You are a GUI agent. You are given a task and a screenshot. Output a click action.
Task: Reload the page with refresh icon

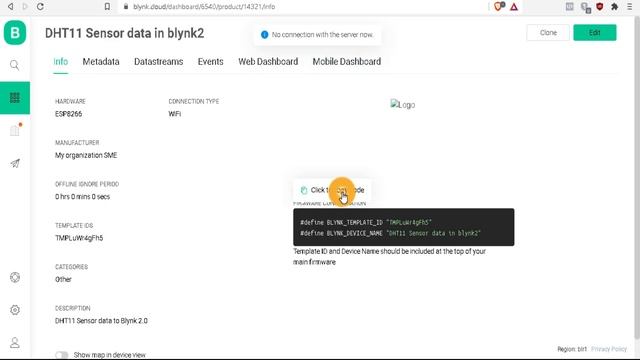[40, 7]
